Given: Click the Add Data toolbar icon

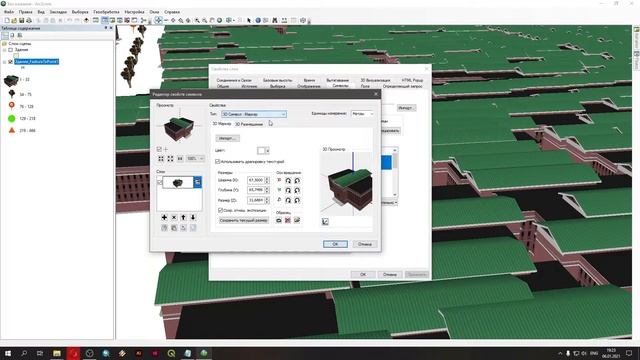Looking at the screenshot, I should [x=87, y=20].
